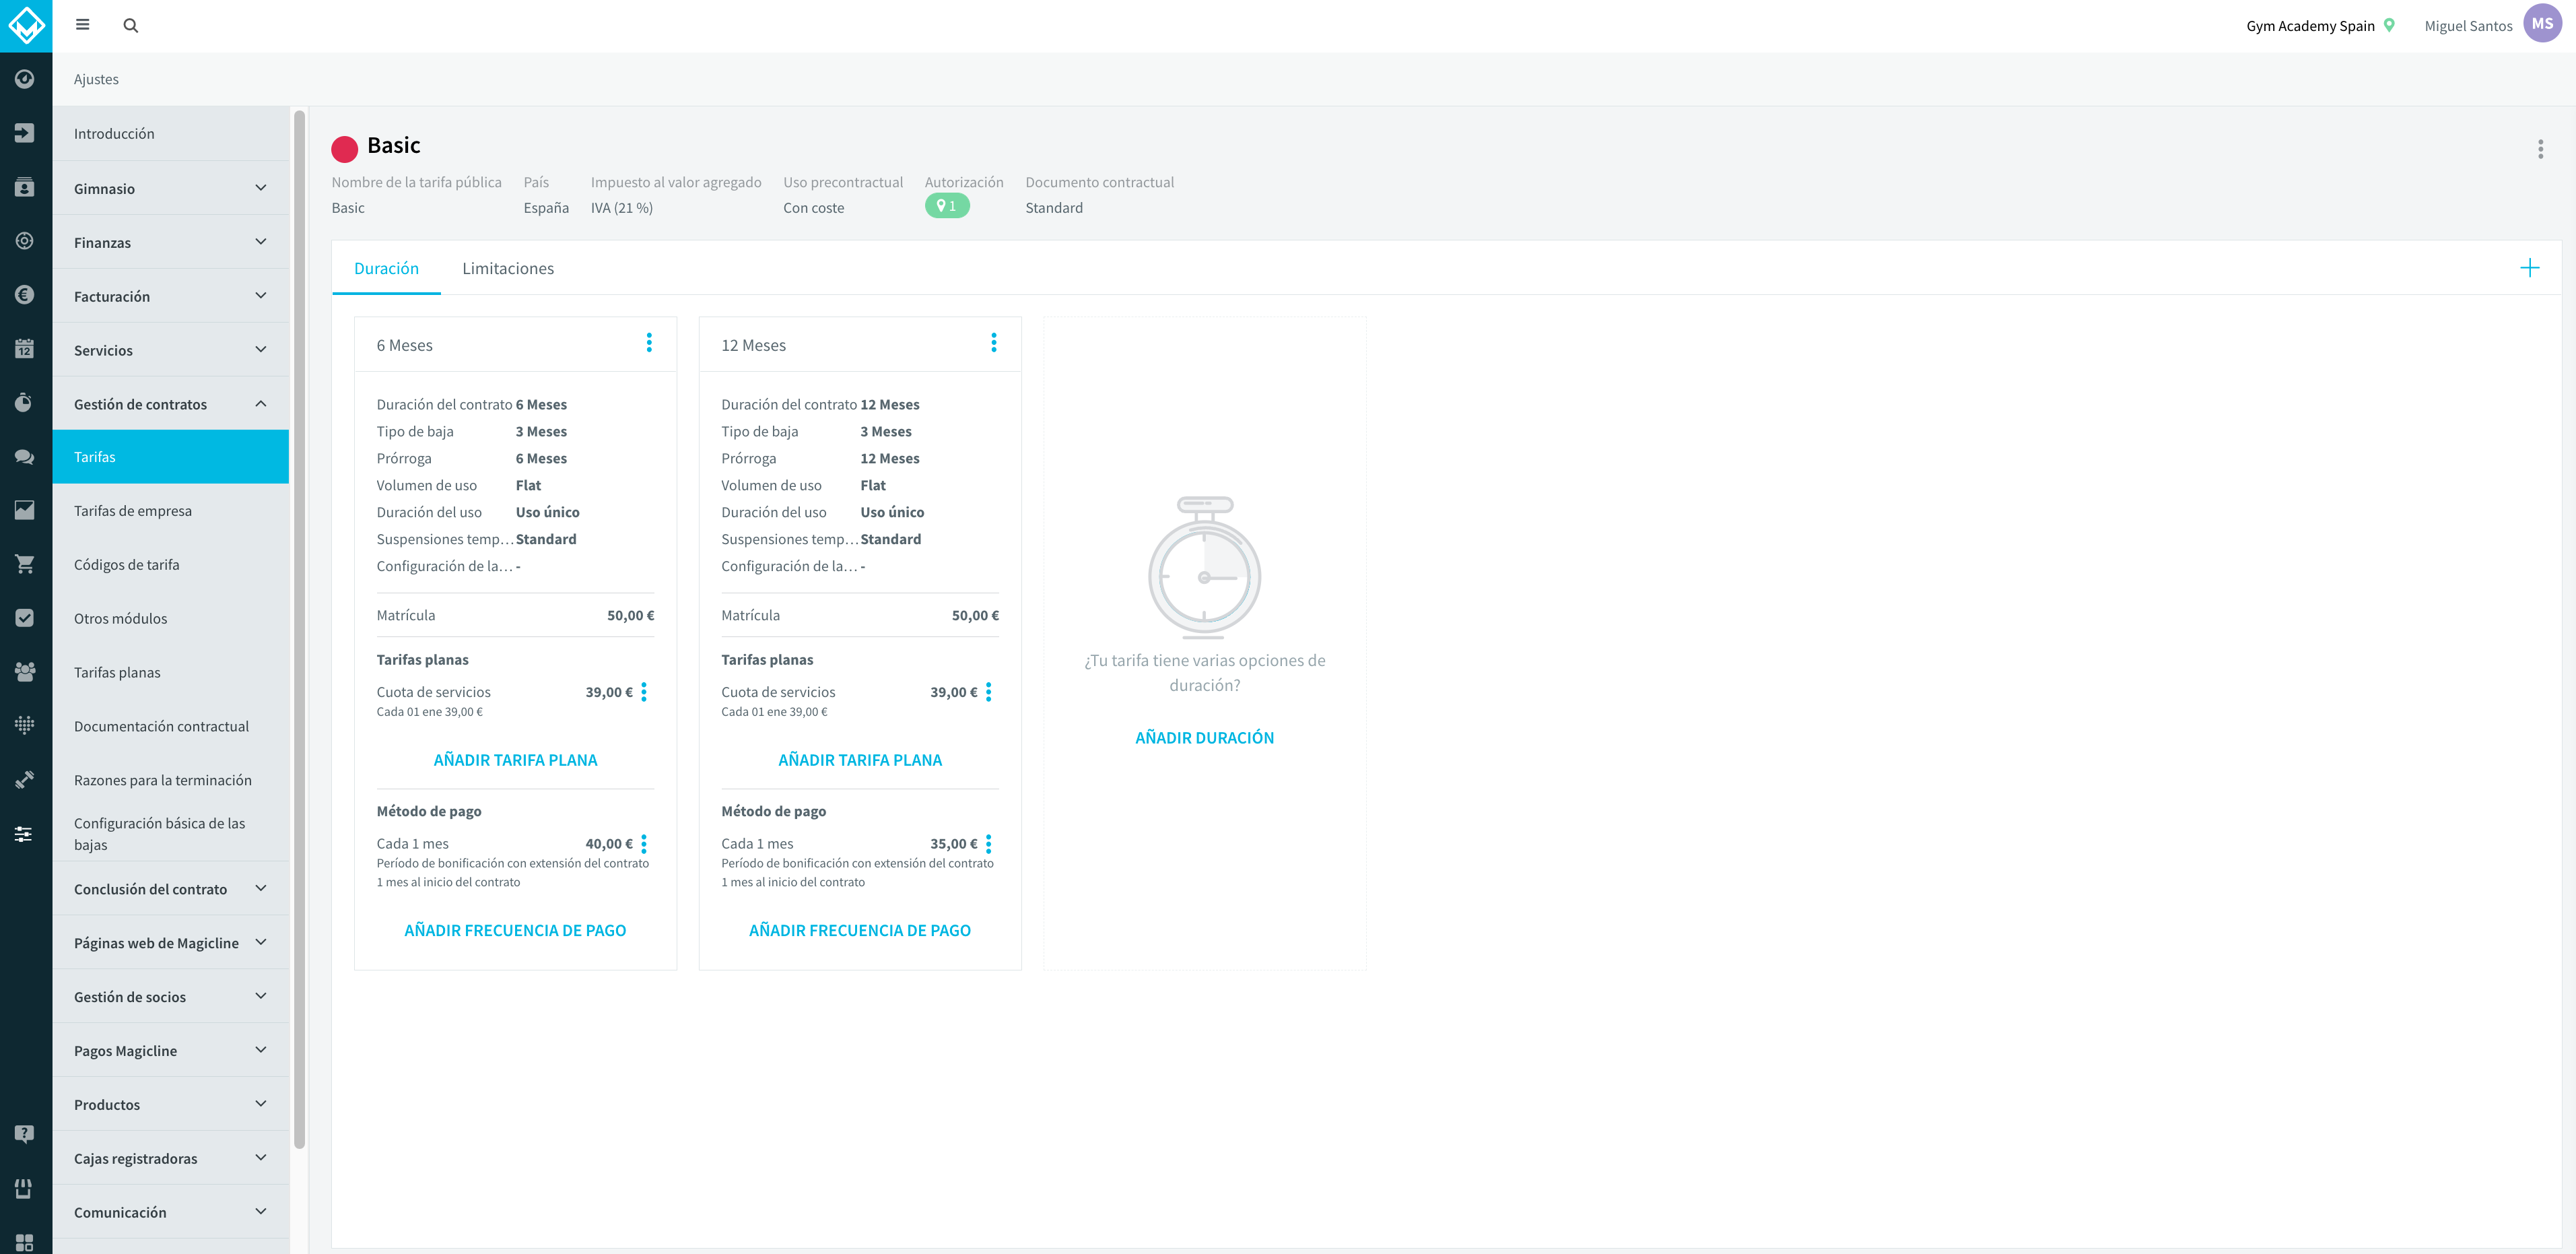Expand Páginas web de Magicline section

170,943
